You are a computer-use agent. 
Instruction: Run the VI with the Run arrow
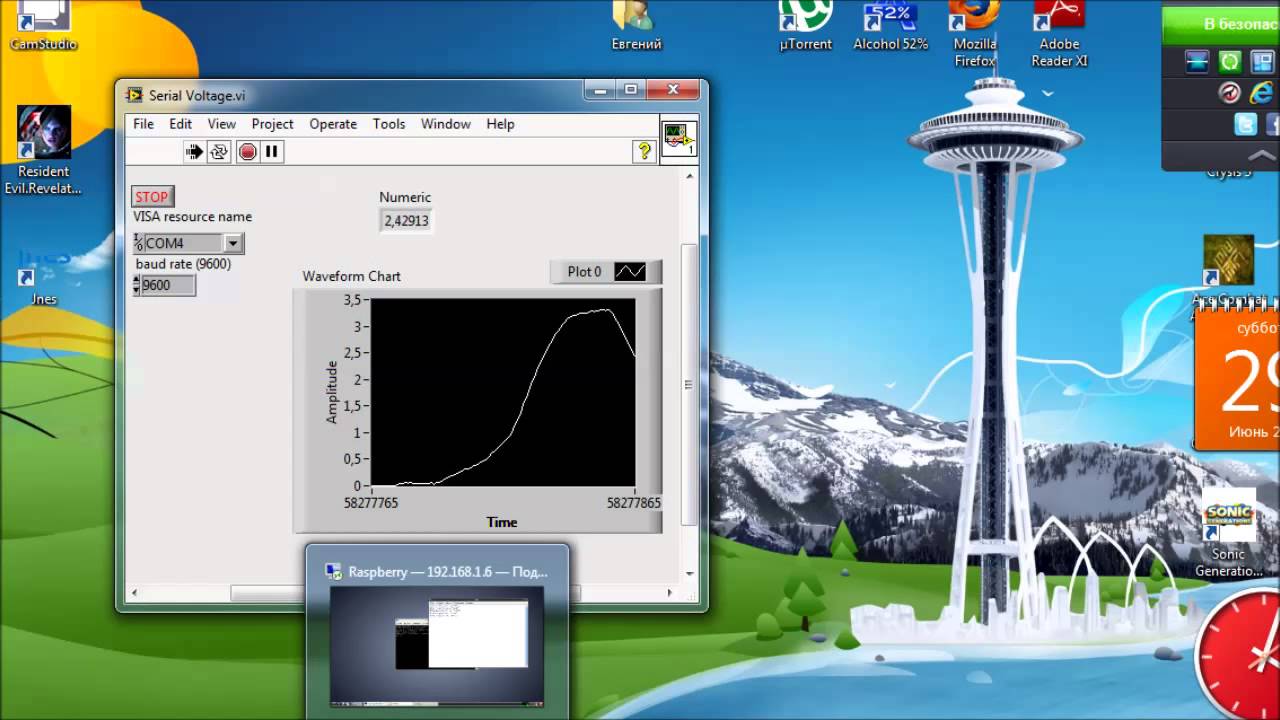pyautogui.click(x=194, y=152)
